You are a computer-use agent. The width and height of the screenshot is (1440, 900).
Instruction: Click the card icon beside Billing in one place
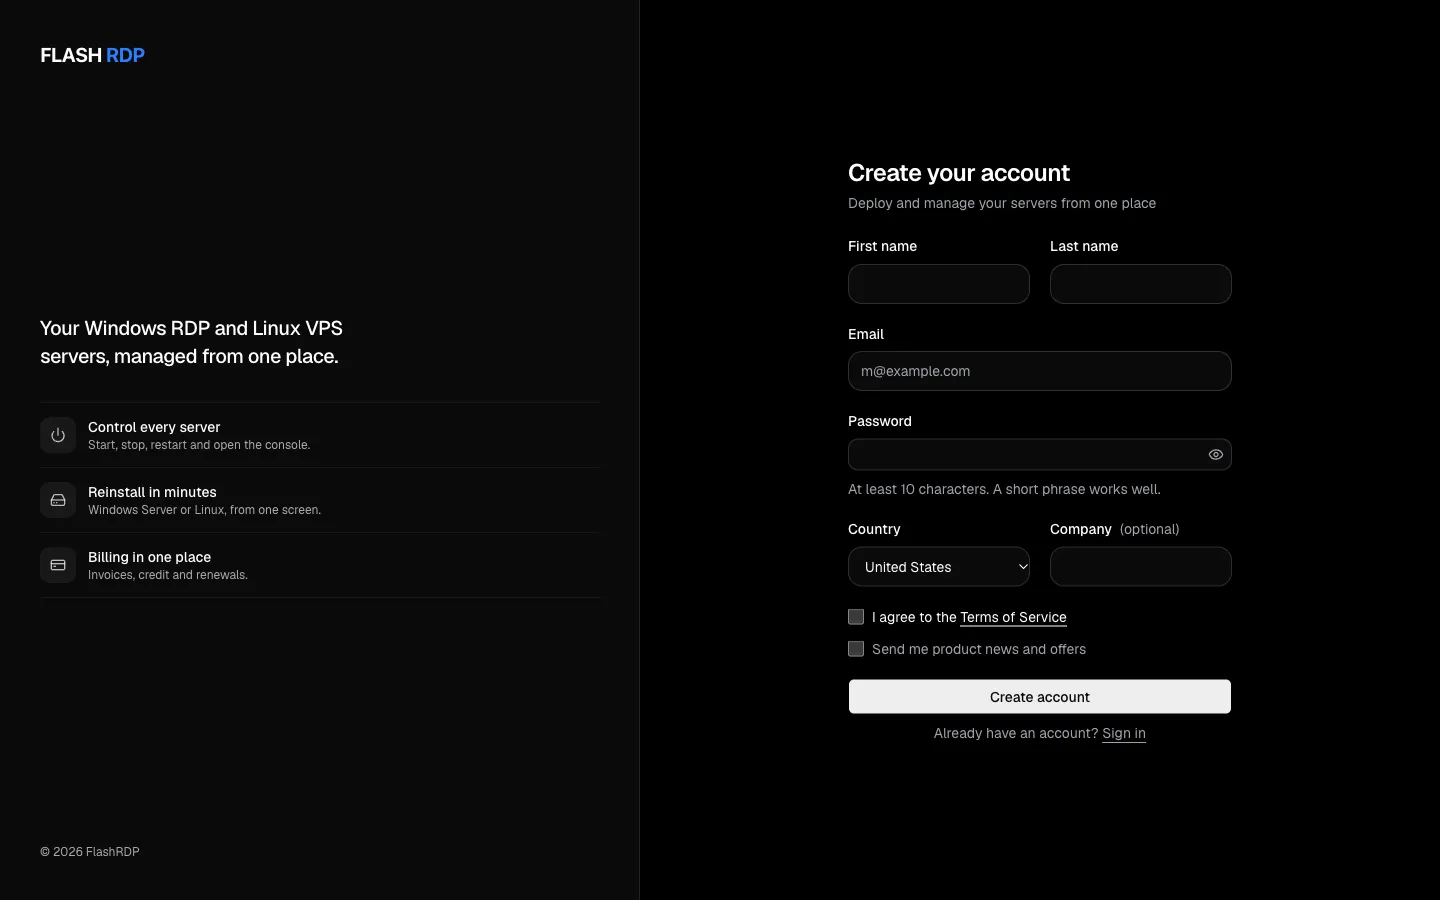pyautogui.click(x=58, y=565)
